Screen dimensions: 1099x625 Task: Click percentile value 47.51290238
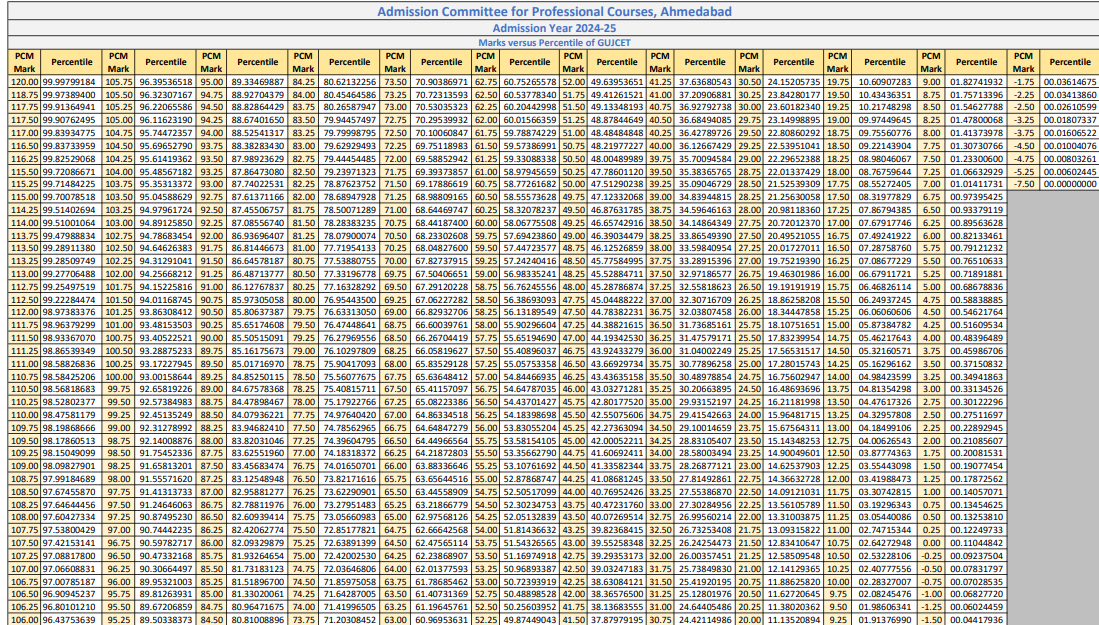click(617, 184)
